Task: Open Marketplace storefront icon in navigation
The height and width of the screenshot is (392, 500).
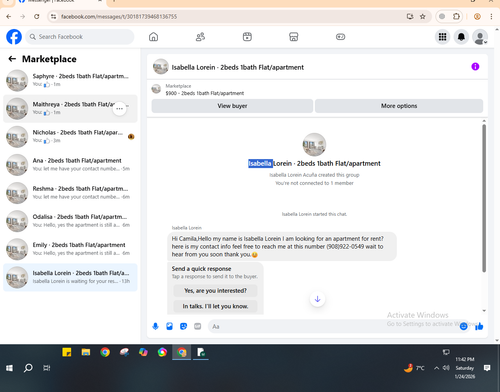Action: [293, 37]
